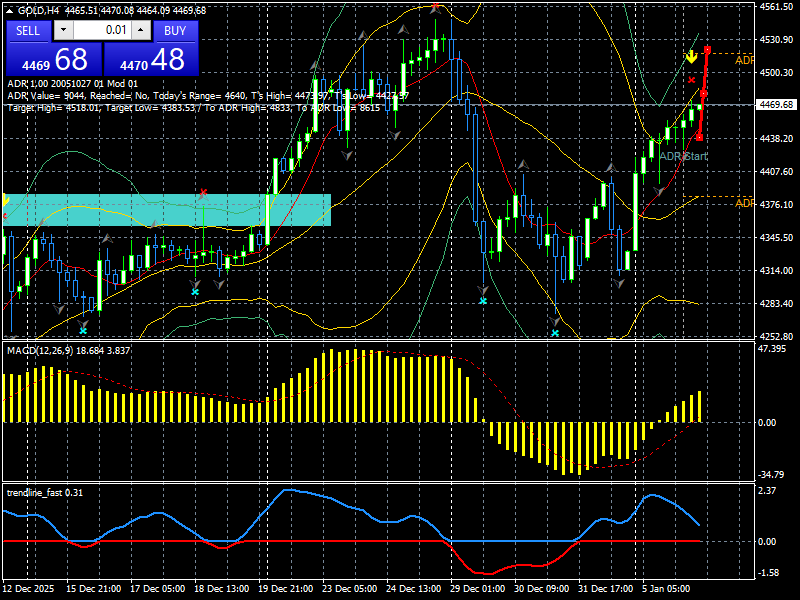Select the top handle of the red trendline
The width and height of the screenshot is (800, 600).
[x=708, y=50]
